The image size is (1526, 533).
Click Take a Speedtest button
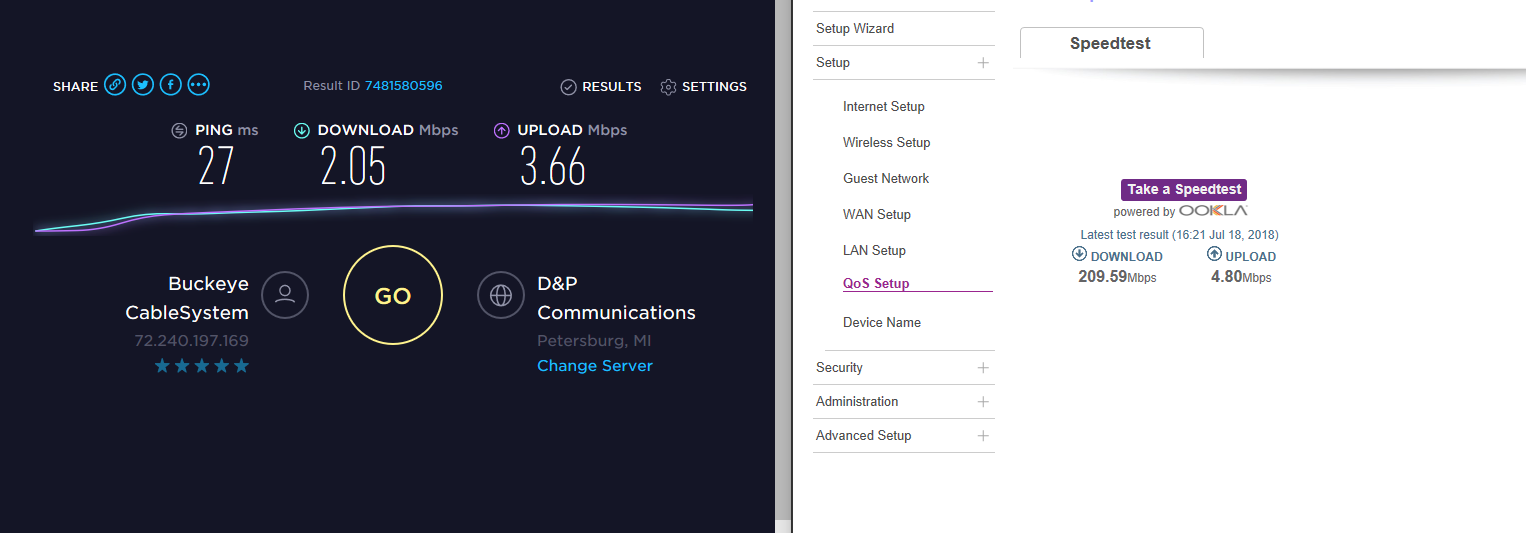click(x=1184, y=189)
